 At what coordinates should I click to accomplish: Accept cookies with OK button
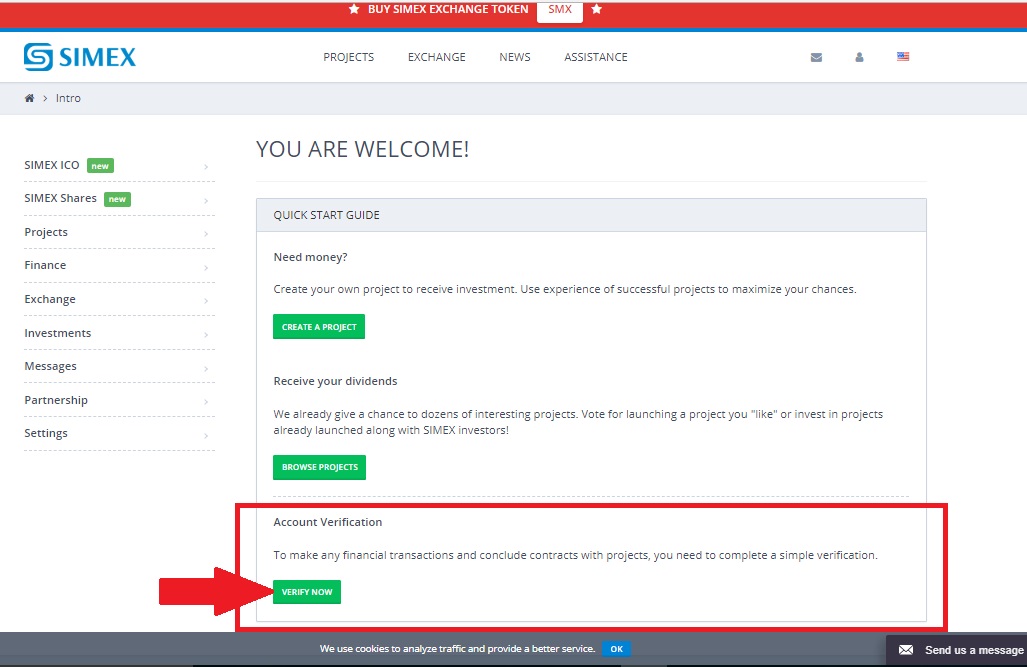(616, 649)
